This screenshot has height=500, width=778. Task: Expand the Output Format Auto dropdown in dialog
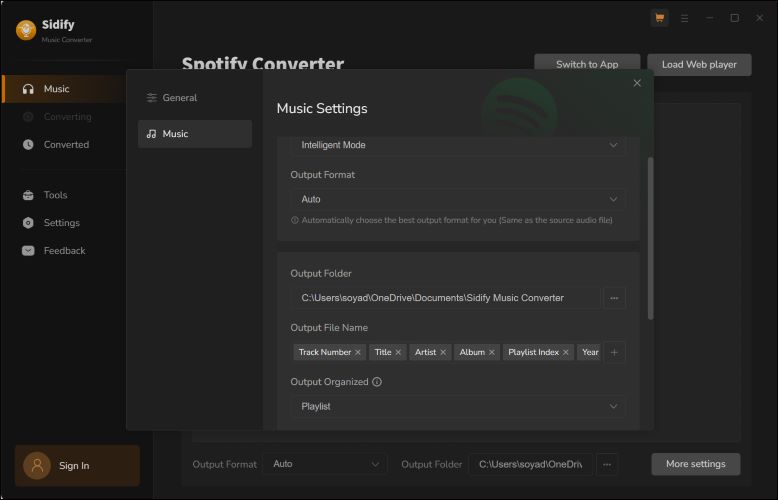pyautogui.click(x=458, y=199)
